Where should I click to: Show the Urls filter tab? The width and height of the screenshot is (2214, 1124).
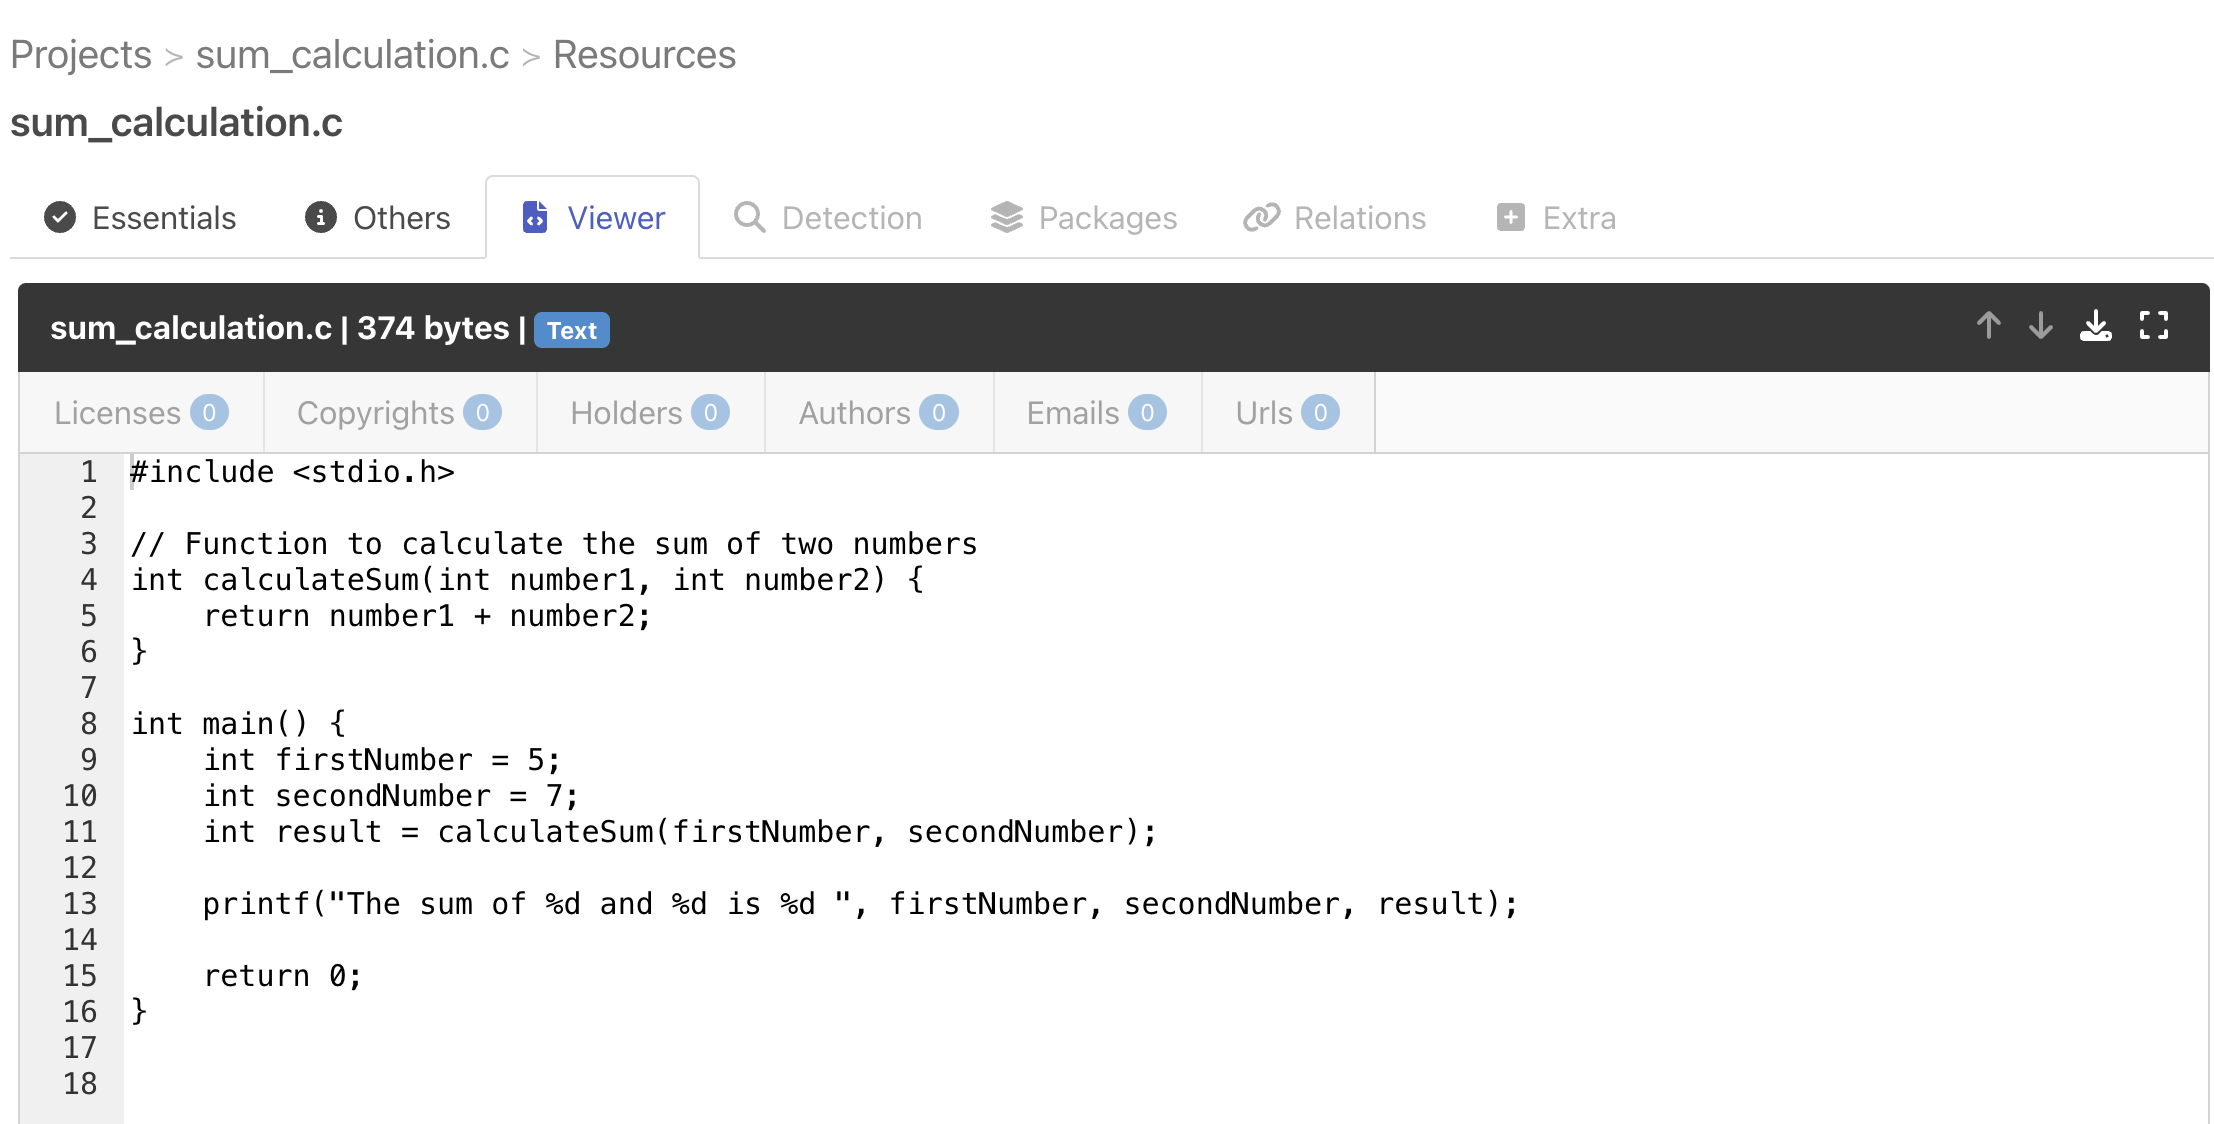[1288, 413]
